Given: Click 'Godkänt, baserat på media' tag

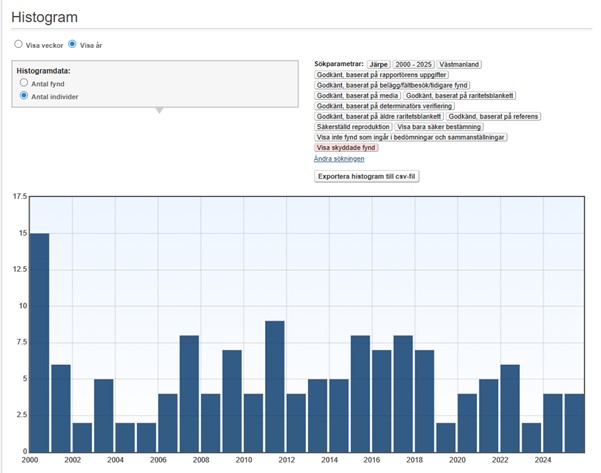Looking at the screenshot, I should [357, 95].
